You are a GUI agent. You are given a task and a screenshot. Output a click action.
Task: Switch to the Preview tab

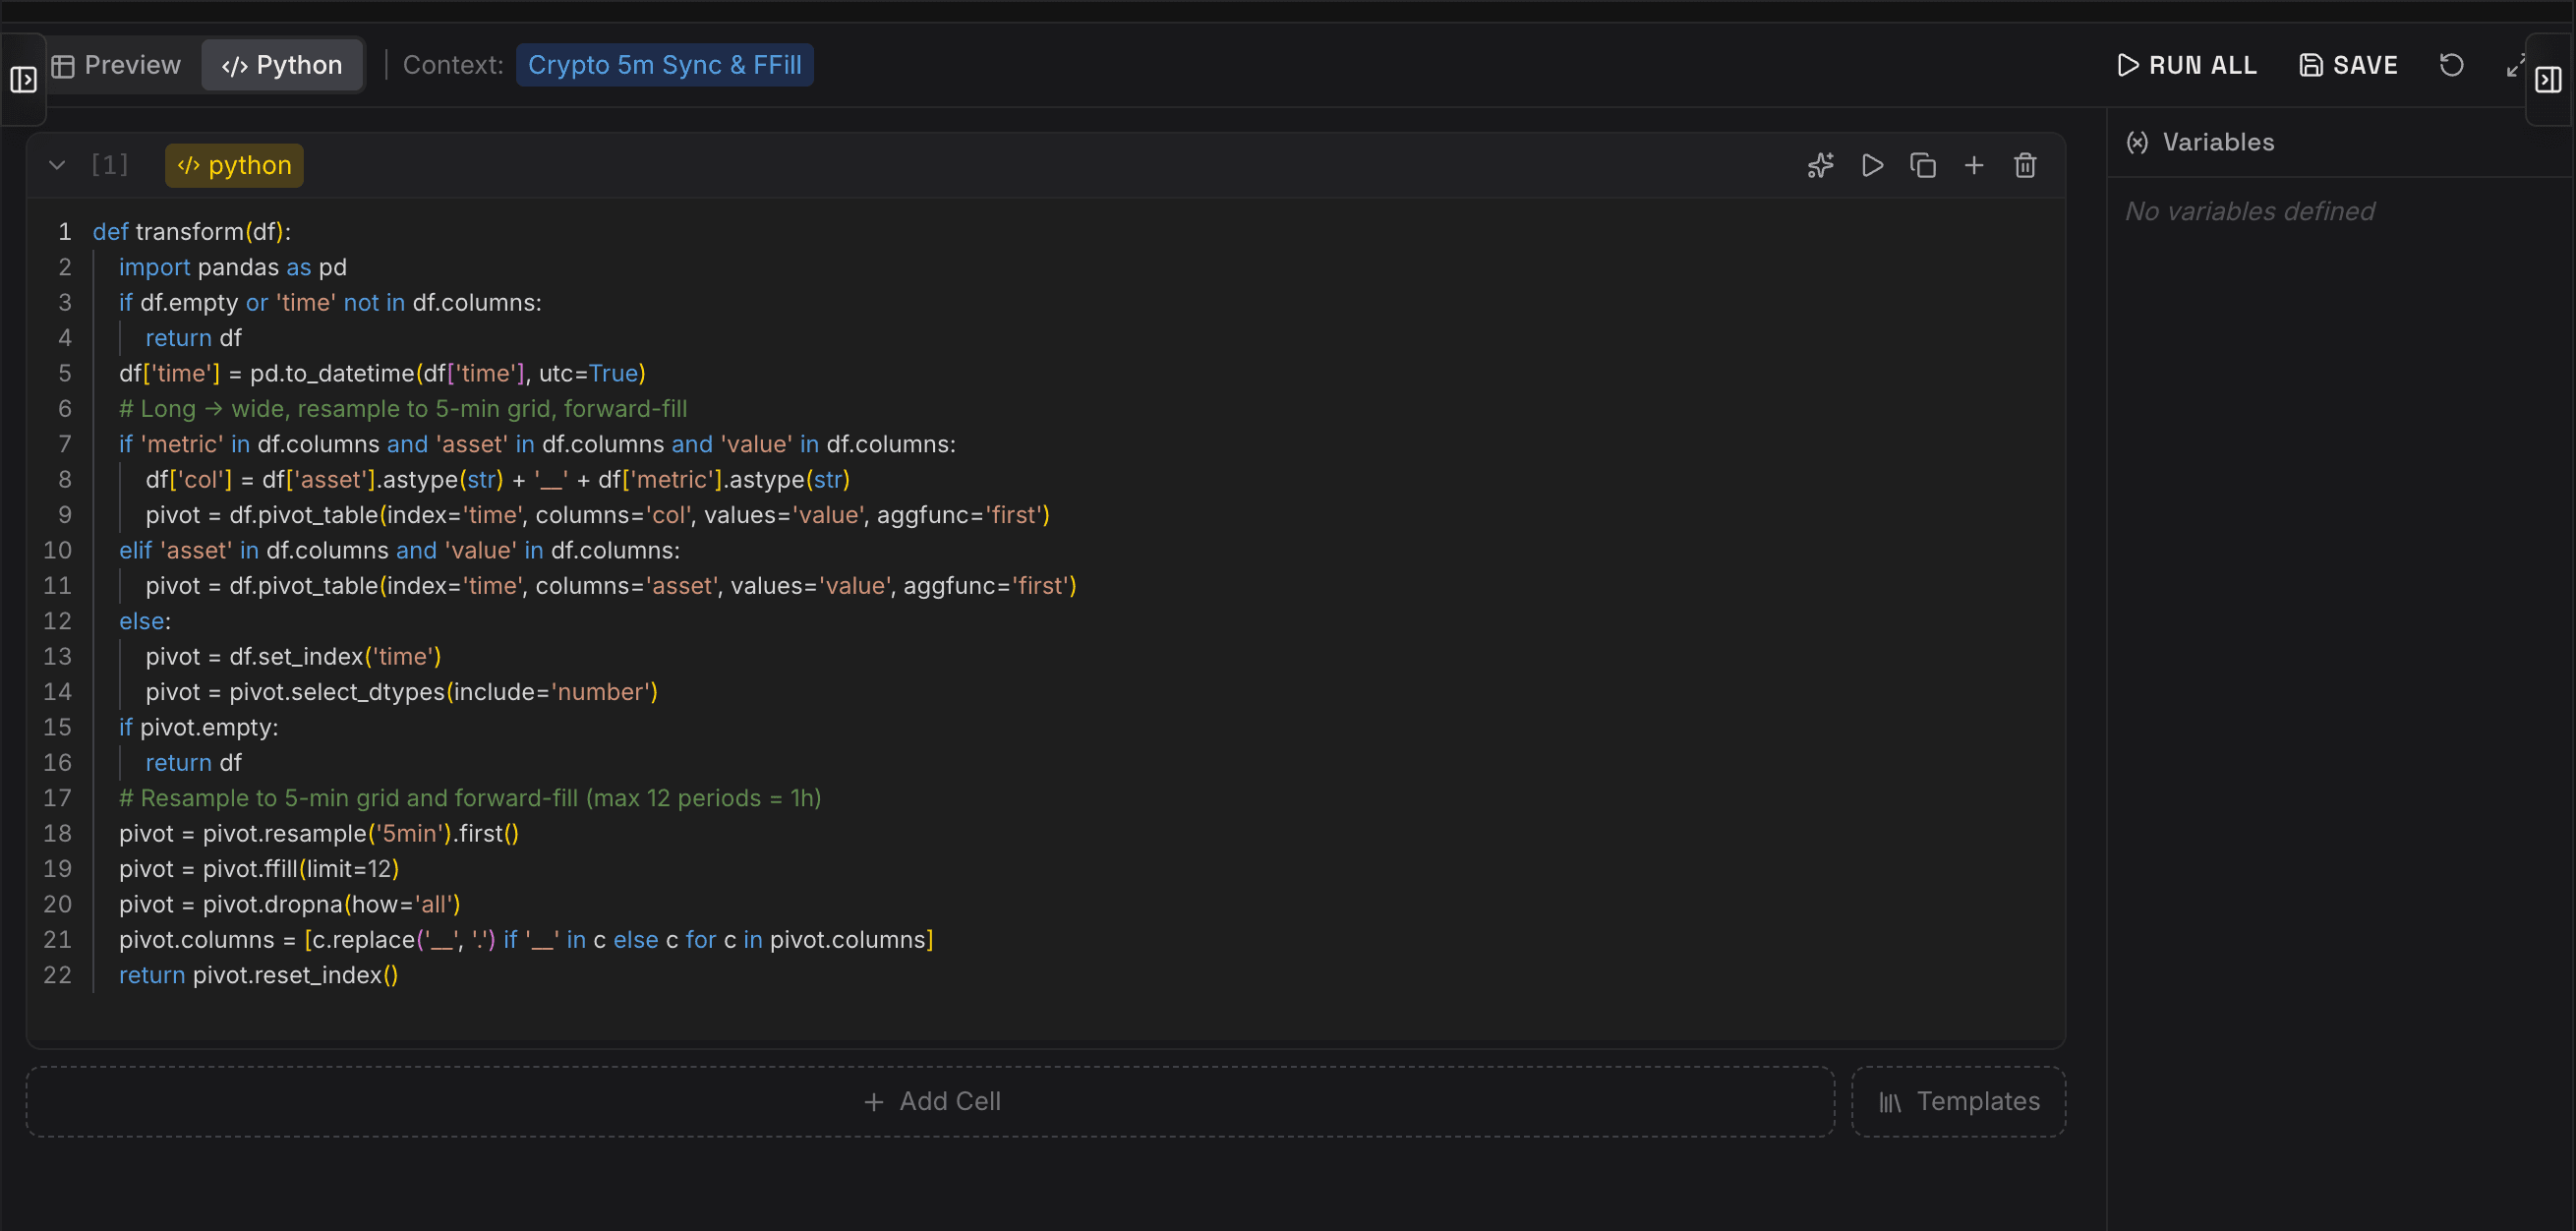tap(117, 65)
